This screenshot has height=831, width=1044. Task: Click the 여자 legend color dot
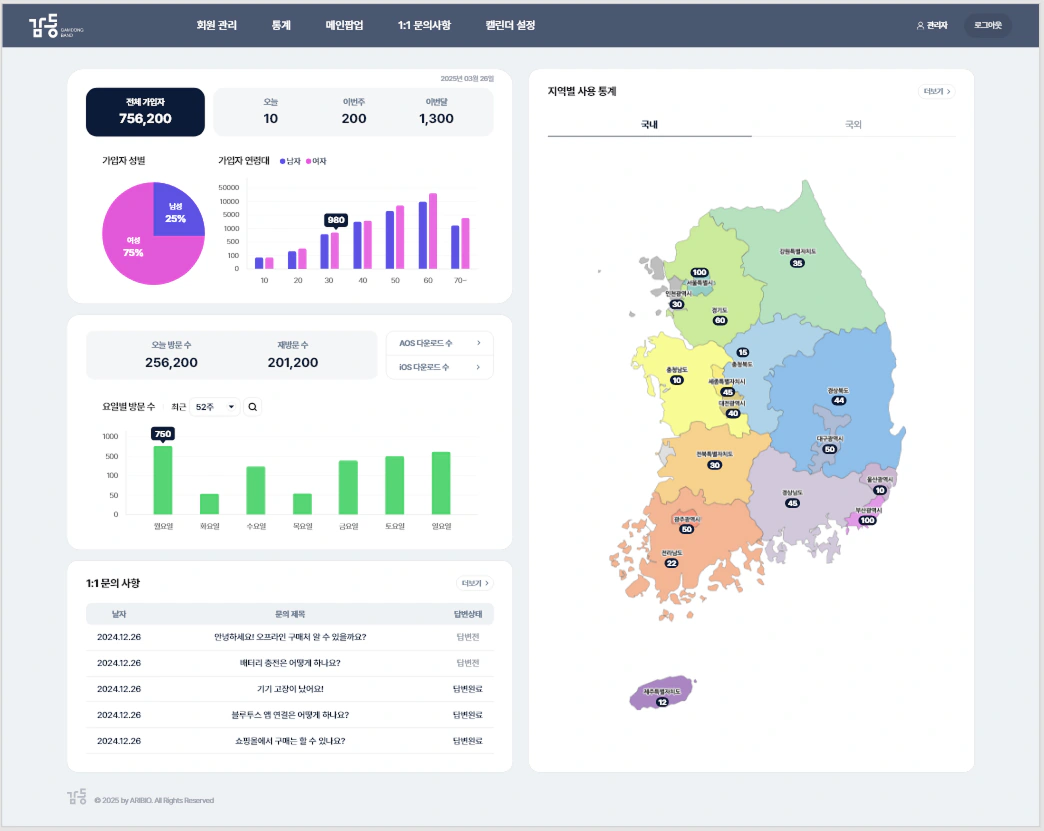point(308,161)
